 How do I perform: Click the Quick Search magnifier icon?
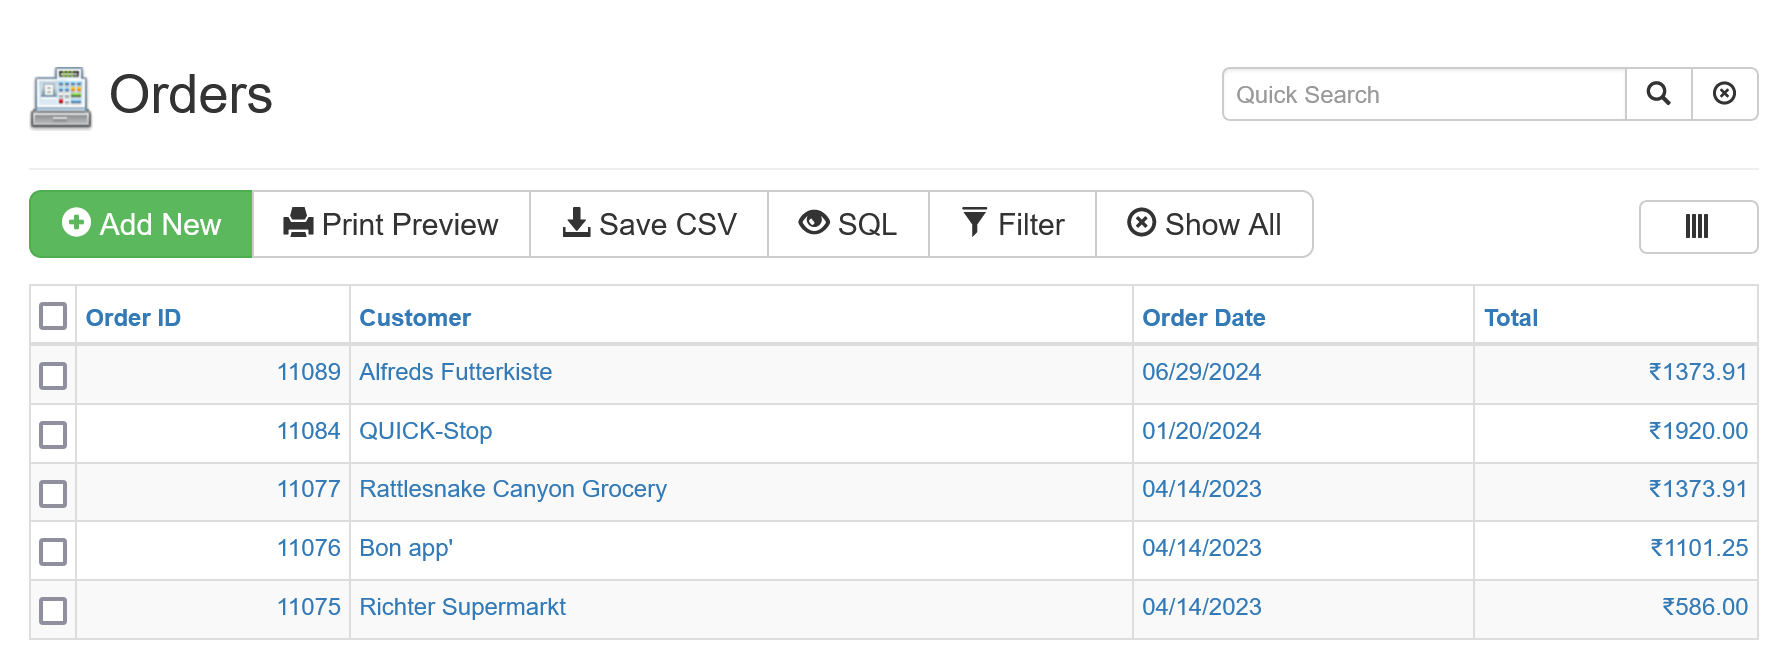[x=1658, y=94]
